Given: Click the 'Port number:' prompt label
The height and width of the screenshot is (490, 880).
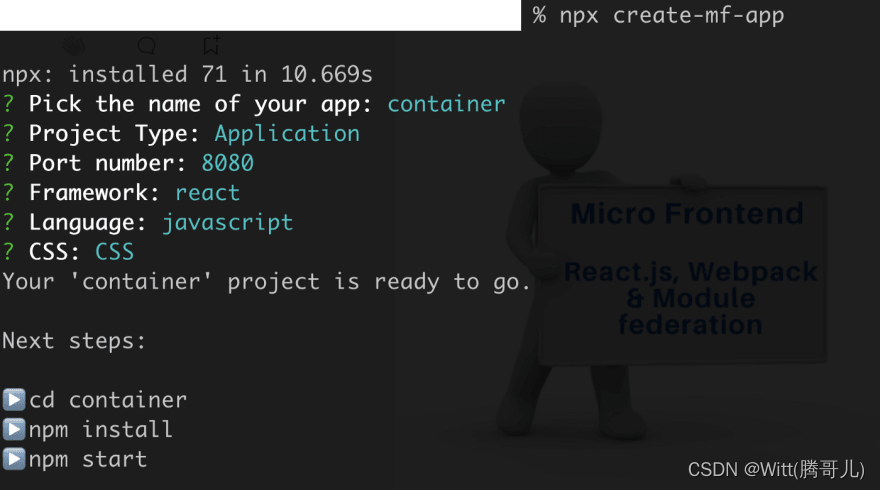Looking at the screenshot, I should 108,163.
